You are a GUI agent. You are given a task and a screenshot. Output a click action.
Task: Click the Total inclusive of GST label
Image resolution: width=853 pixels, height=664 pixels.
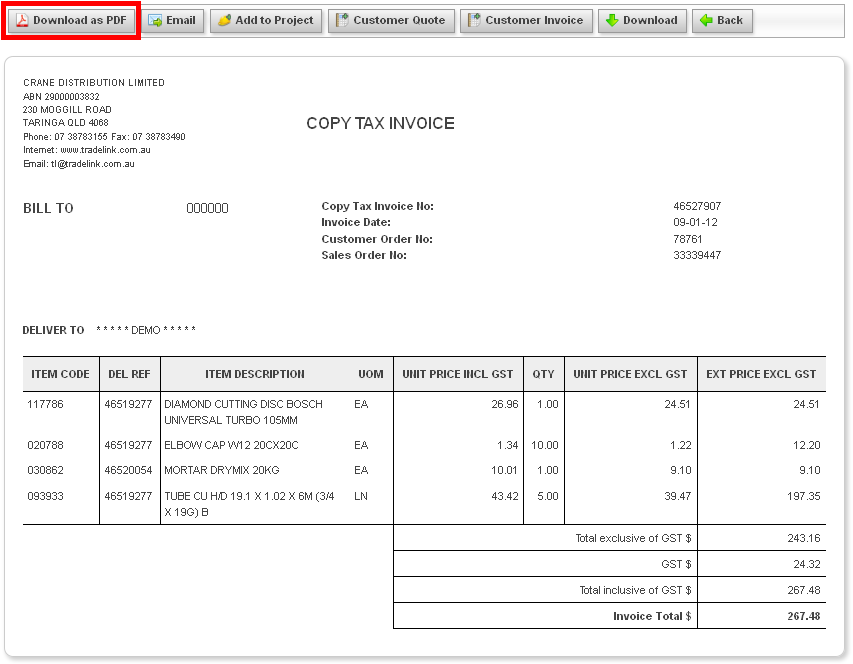click(635, 590)
